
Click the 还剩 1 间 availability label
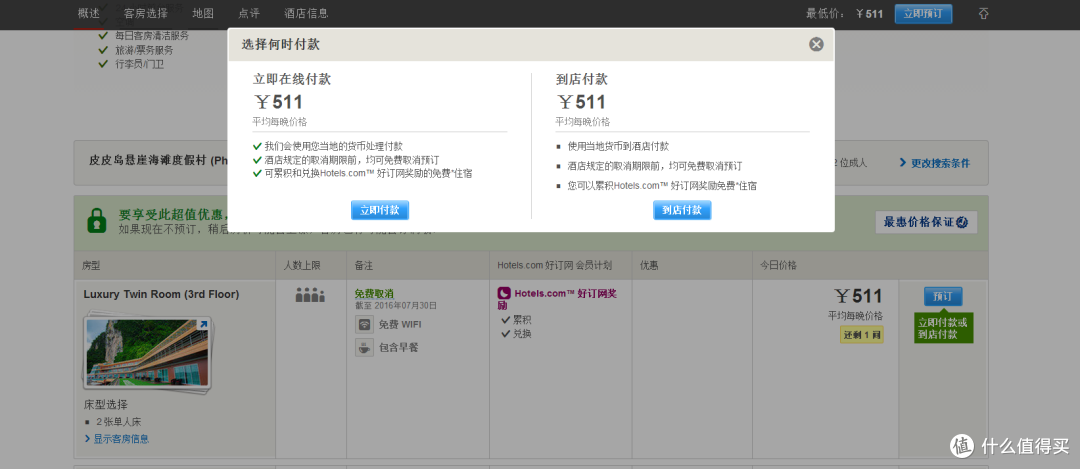[x=861, y=335]
